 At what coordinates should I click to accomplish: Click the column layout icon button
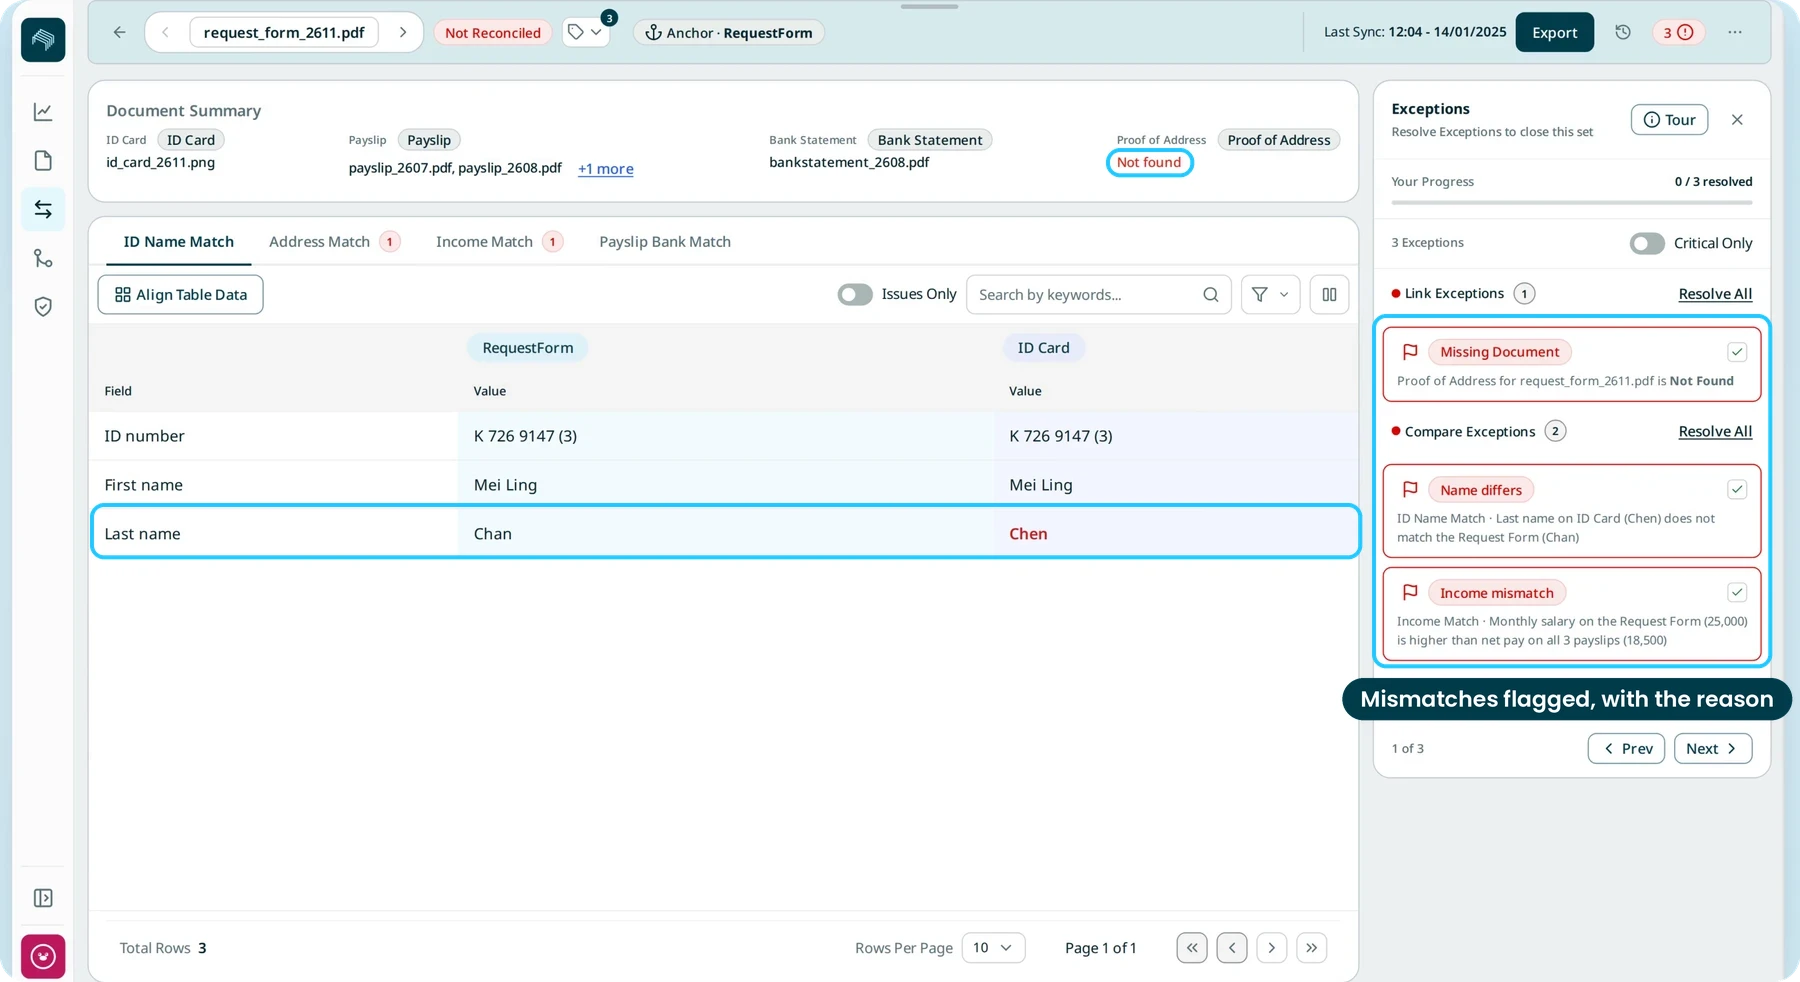tap(1329, 294)
